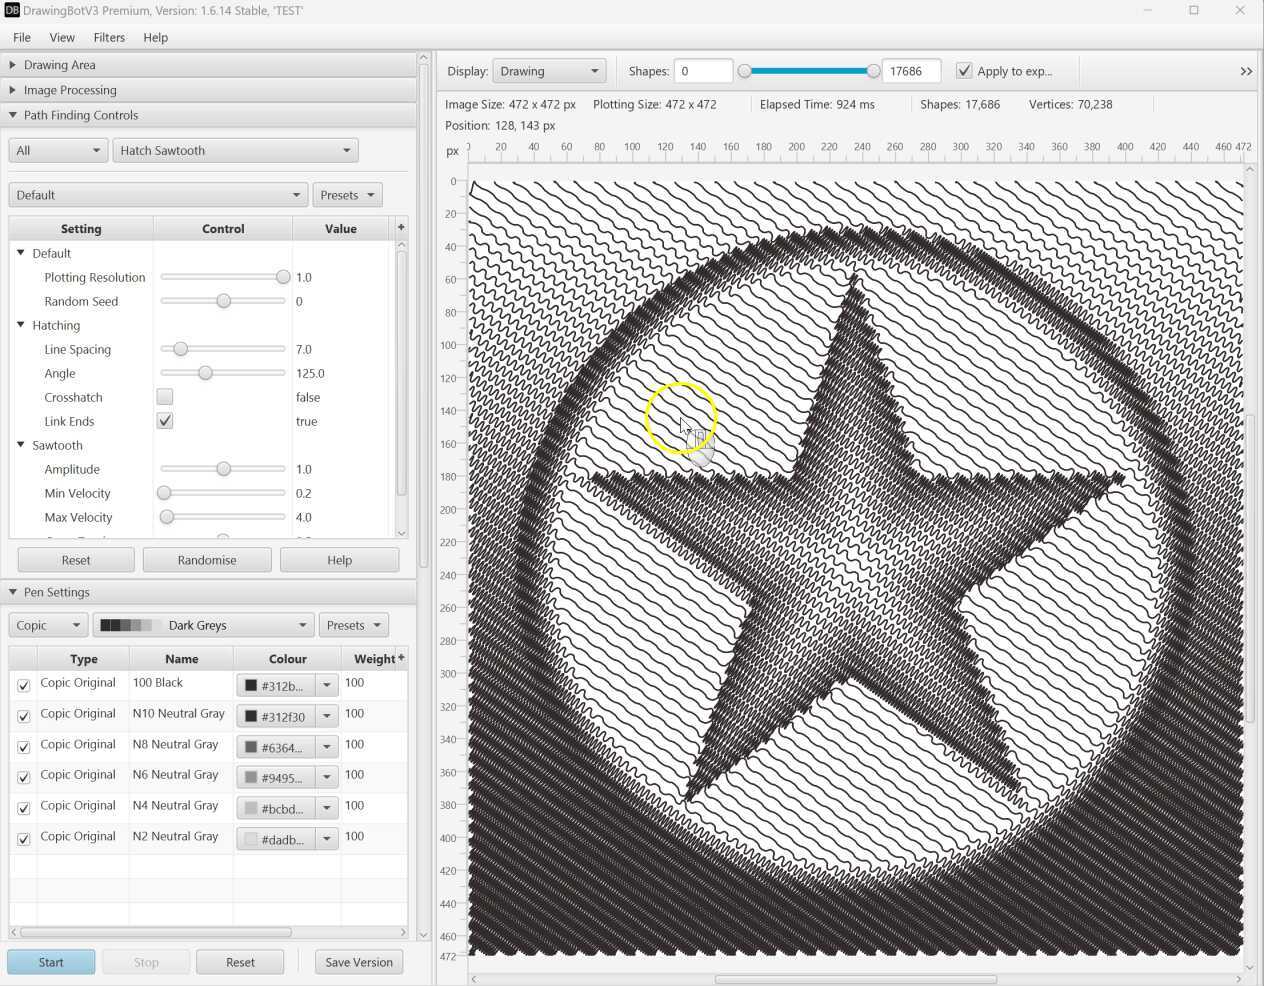This screenshot has width=1264, height=986.
Task: Adjust the Line Spacing slider handle
Action: [180, 349]
